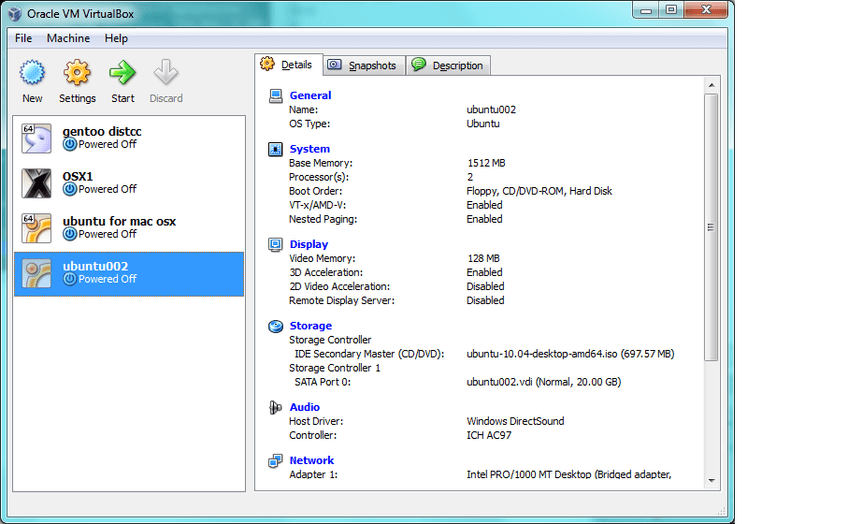Click the gentoo distcc VM icon
Image resolution: width=848 pixels, height=524 pixels.
pyautogui.click(x=36, y=138)
